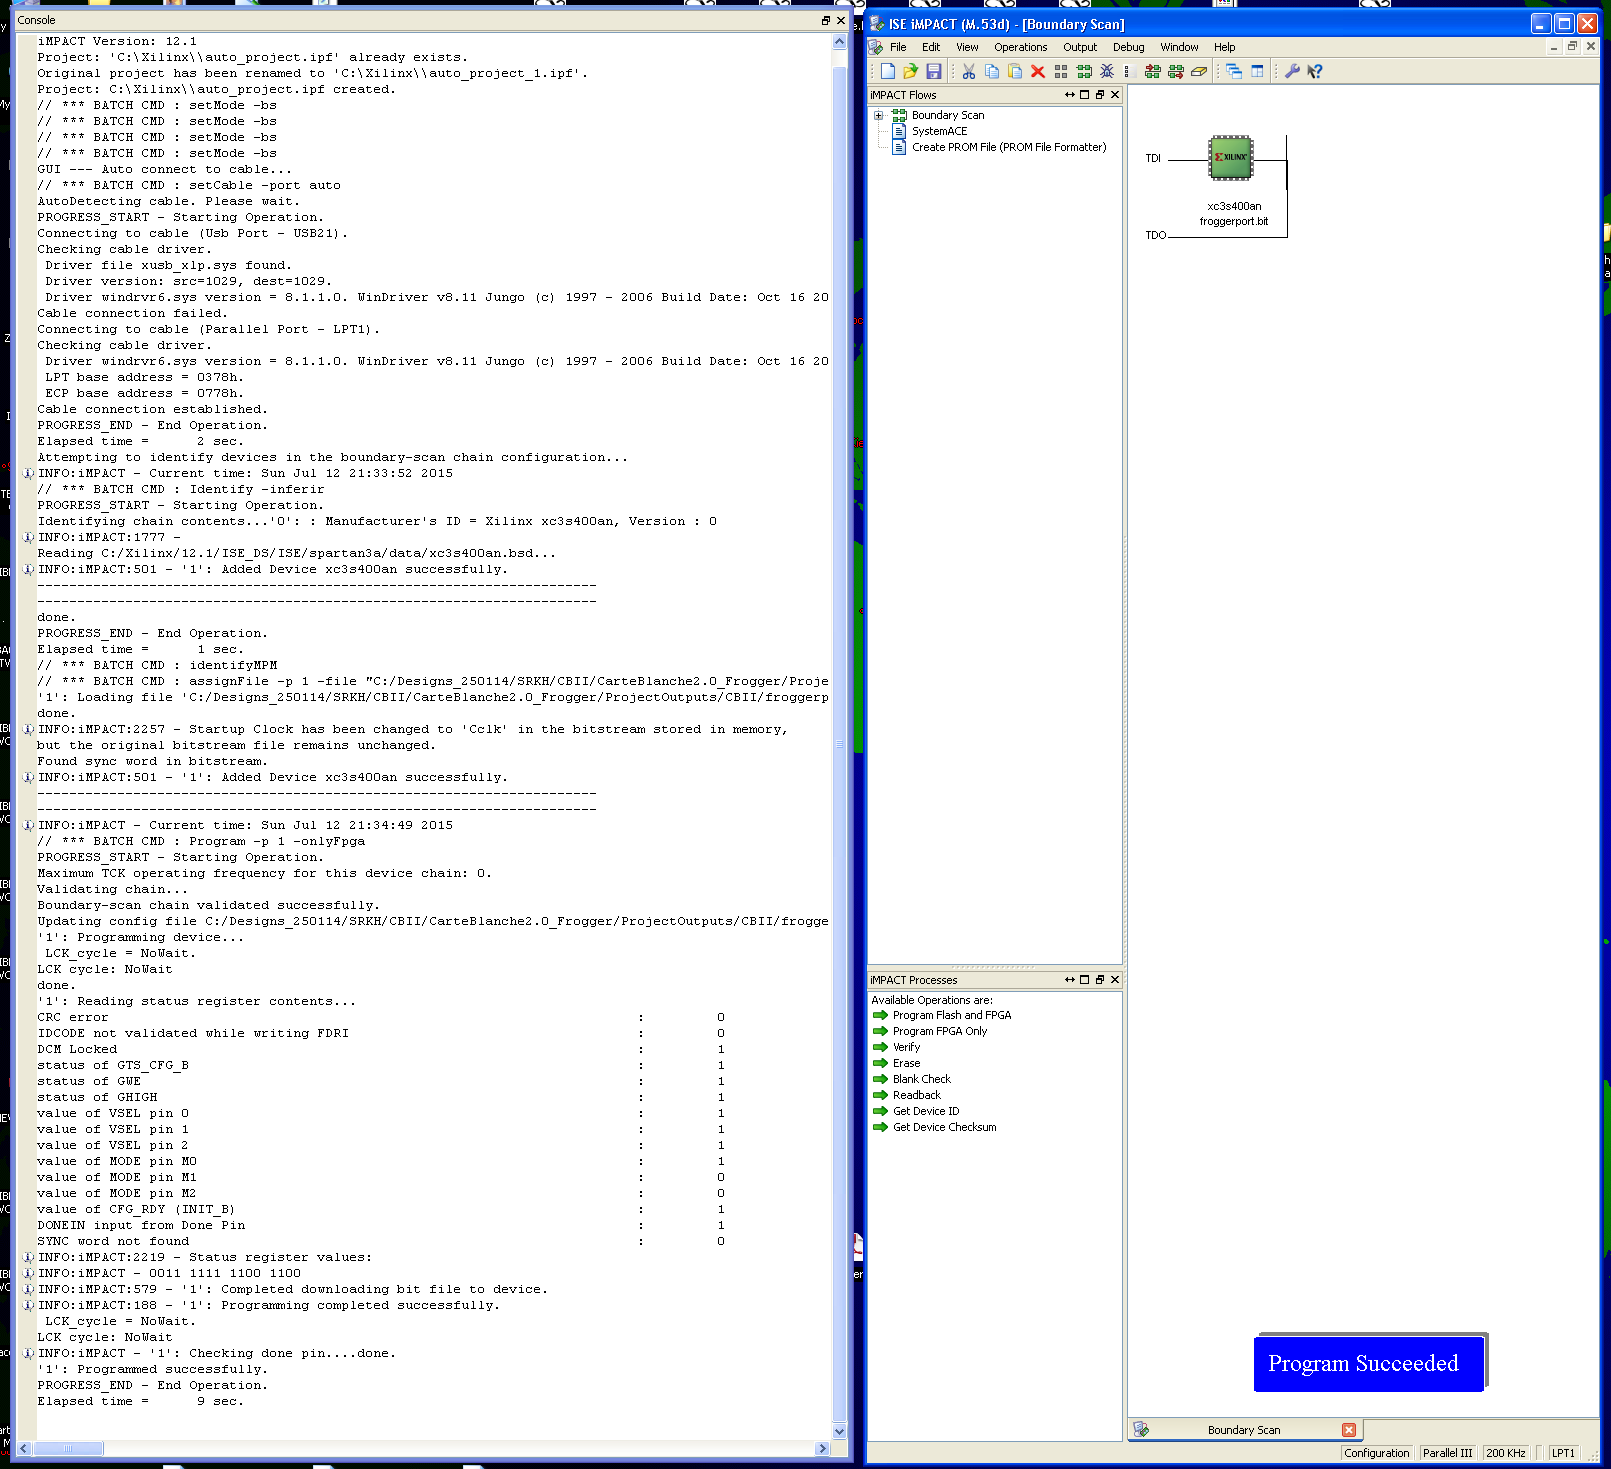1611x1469 pixels.
Task: Close the Boundary Scan tab
Action: 1349,1430
